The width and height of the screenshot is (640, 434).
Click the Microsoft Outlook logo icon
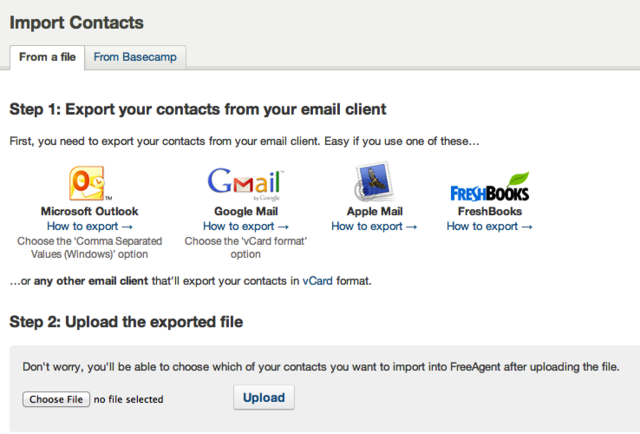point(89,183)
